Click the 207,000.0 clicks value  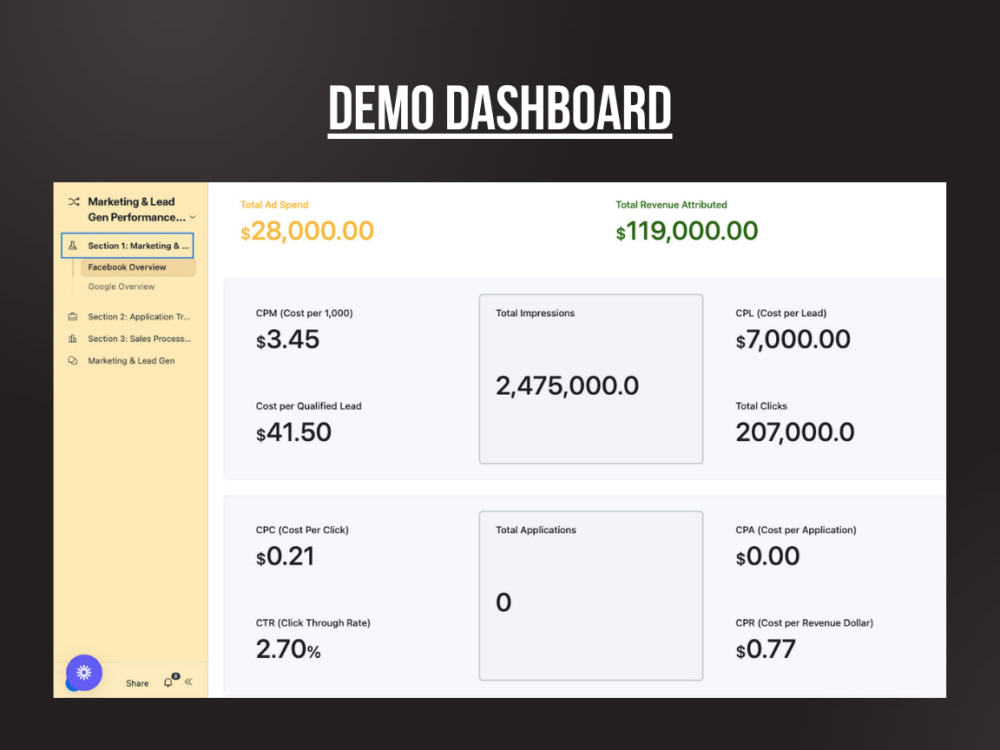click(x=795, y=432)
